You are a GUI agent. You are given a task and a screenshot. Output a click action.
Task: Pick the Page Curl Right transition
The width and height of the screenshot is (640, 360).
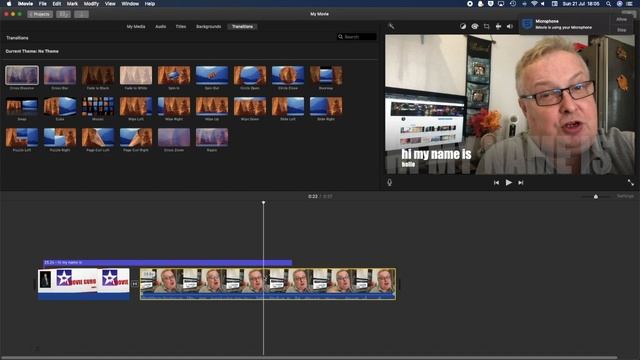[136, 138]
